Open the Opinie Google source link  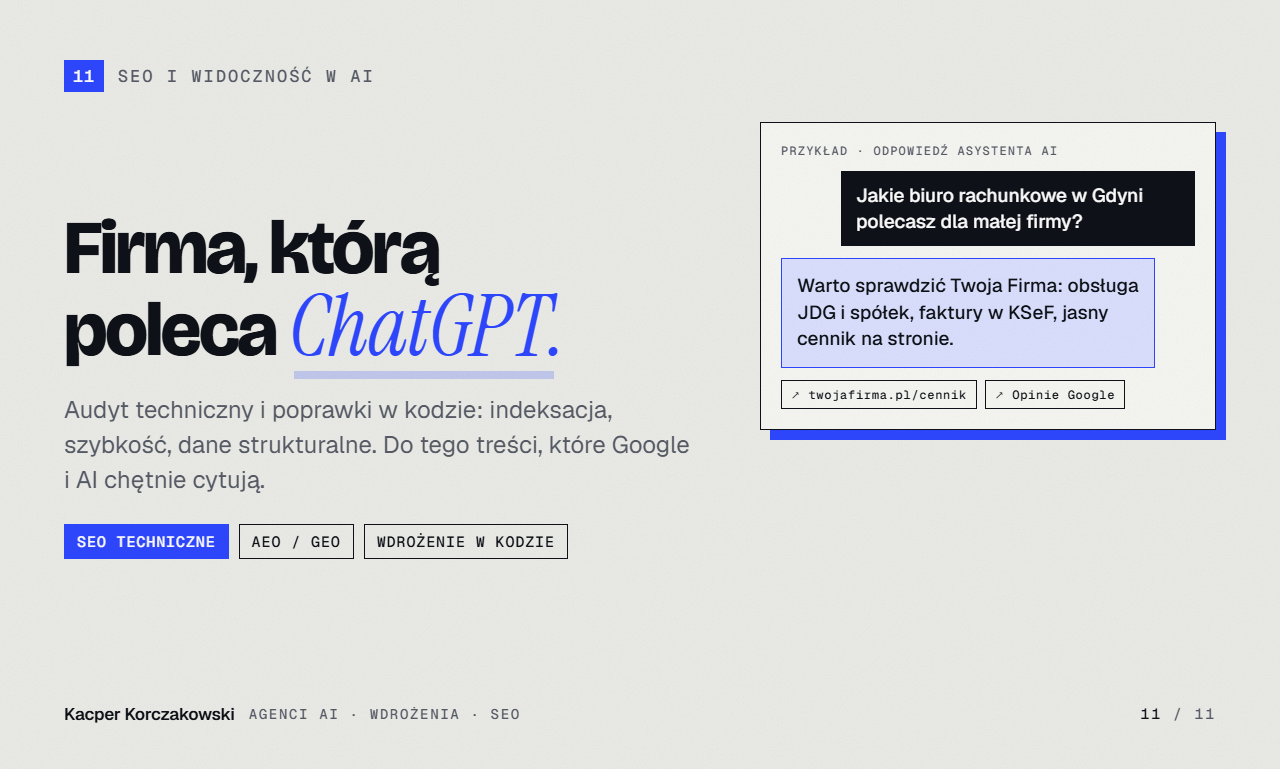[x=1055, y=395]
